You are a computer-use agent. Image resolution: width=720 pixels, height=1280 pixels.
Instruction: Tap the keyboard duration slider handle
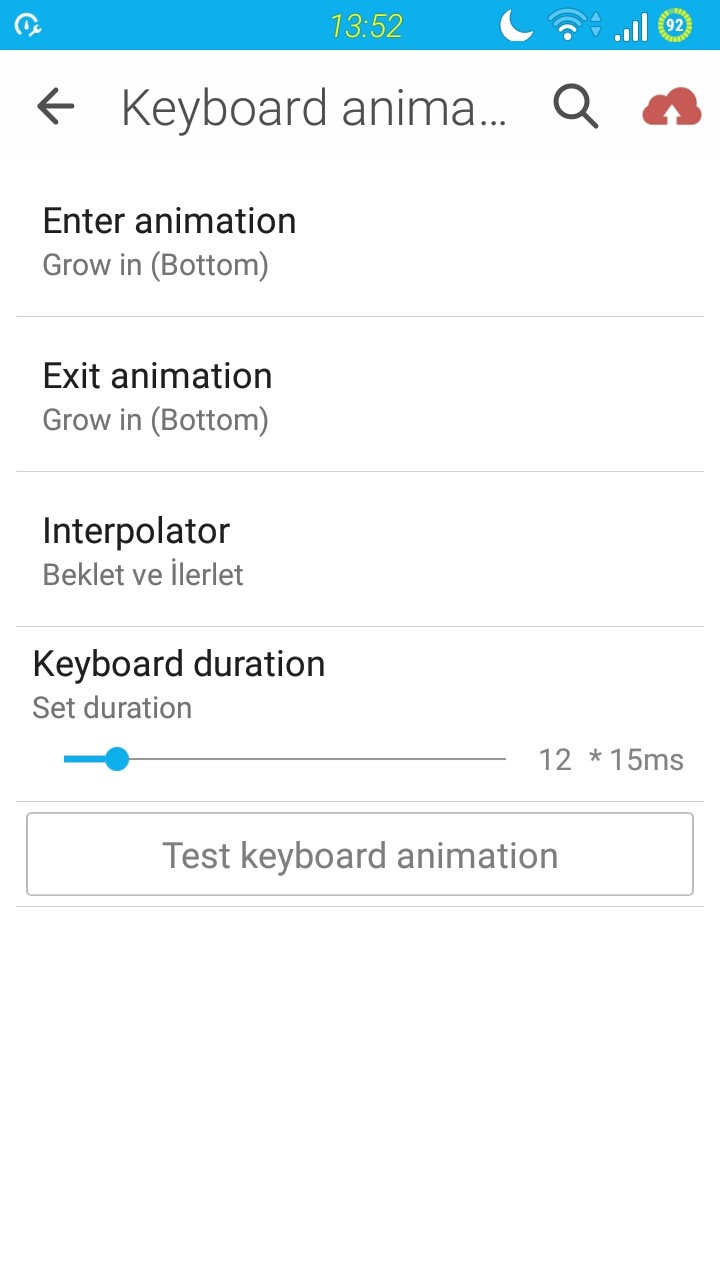[117, 759]
